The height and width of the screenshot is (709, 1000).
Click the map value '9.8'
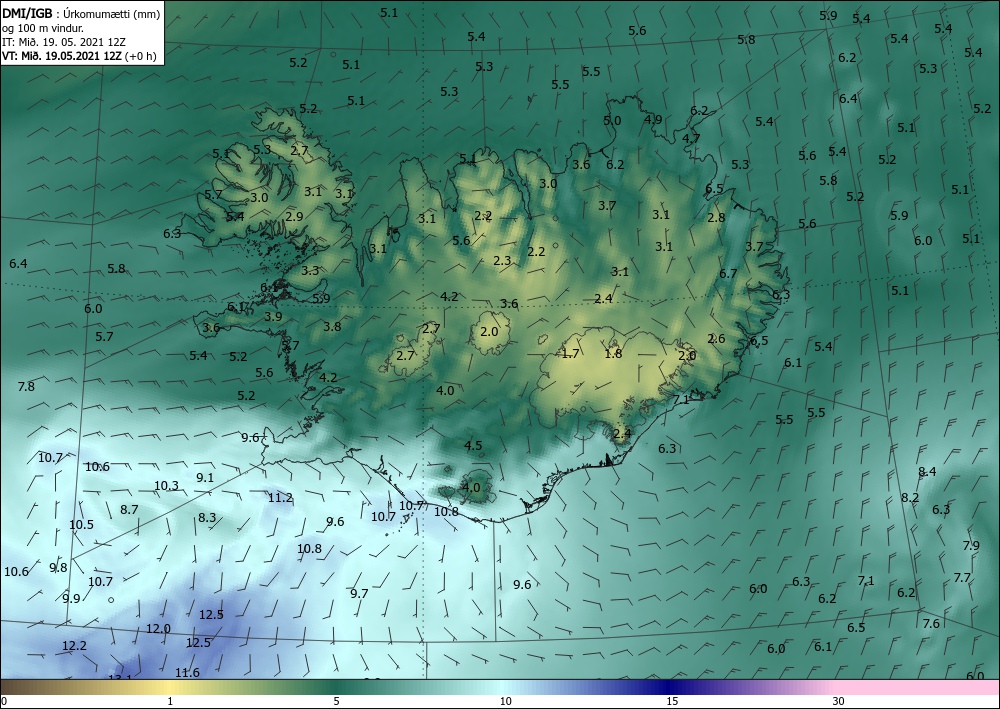pos(58,567)
